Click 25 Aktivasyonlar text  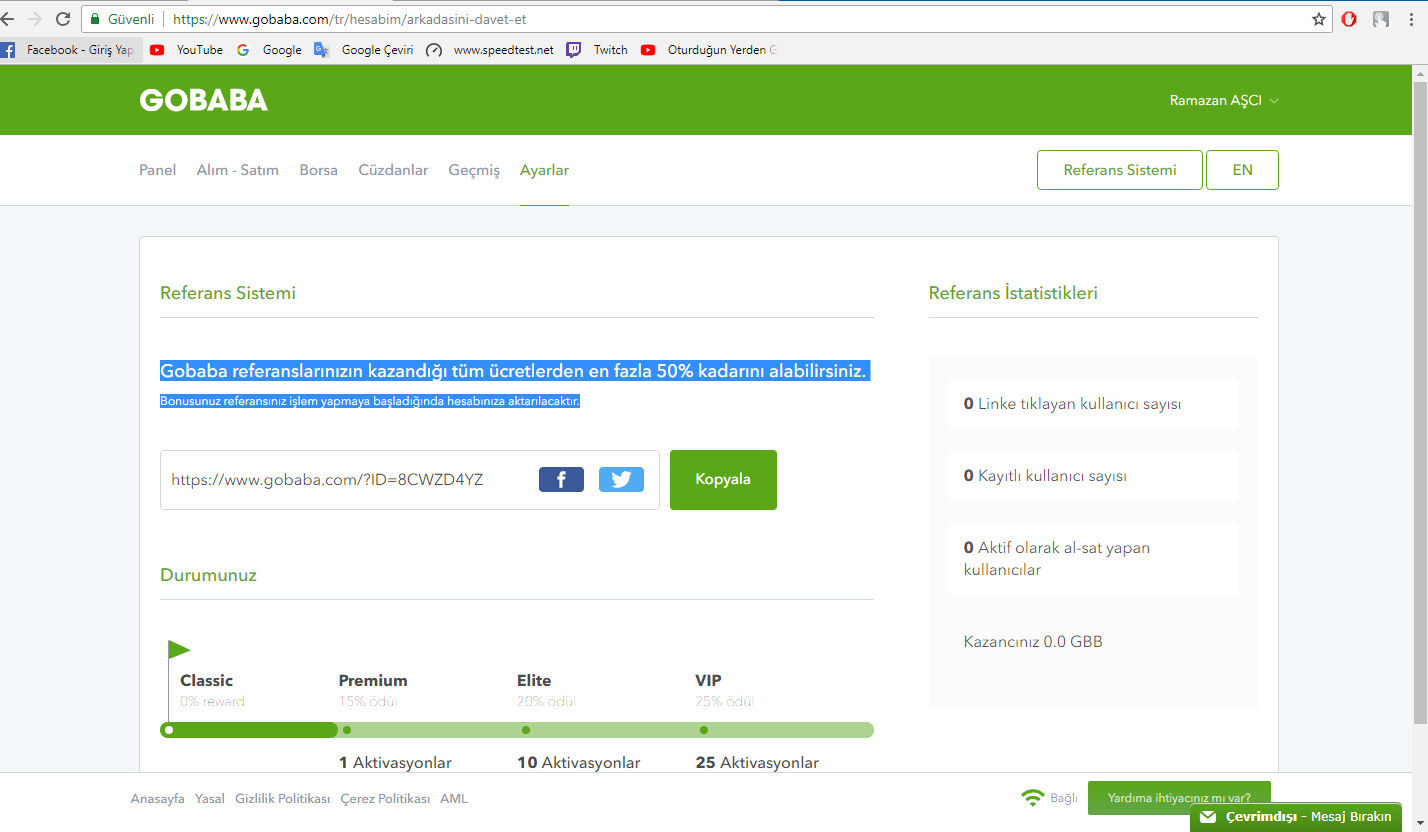pyautogui.click(x=757, y=763)
